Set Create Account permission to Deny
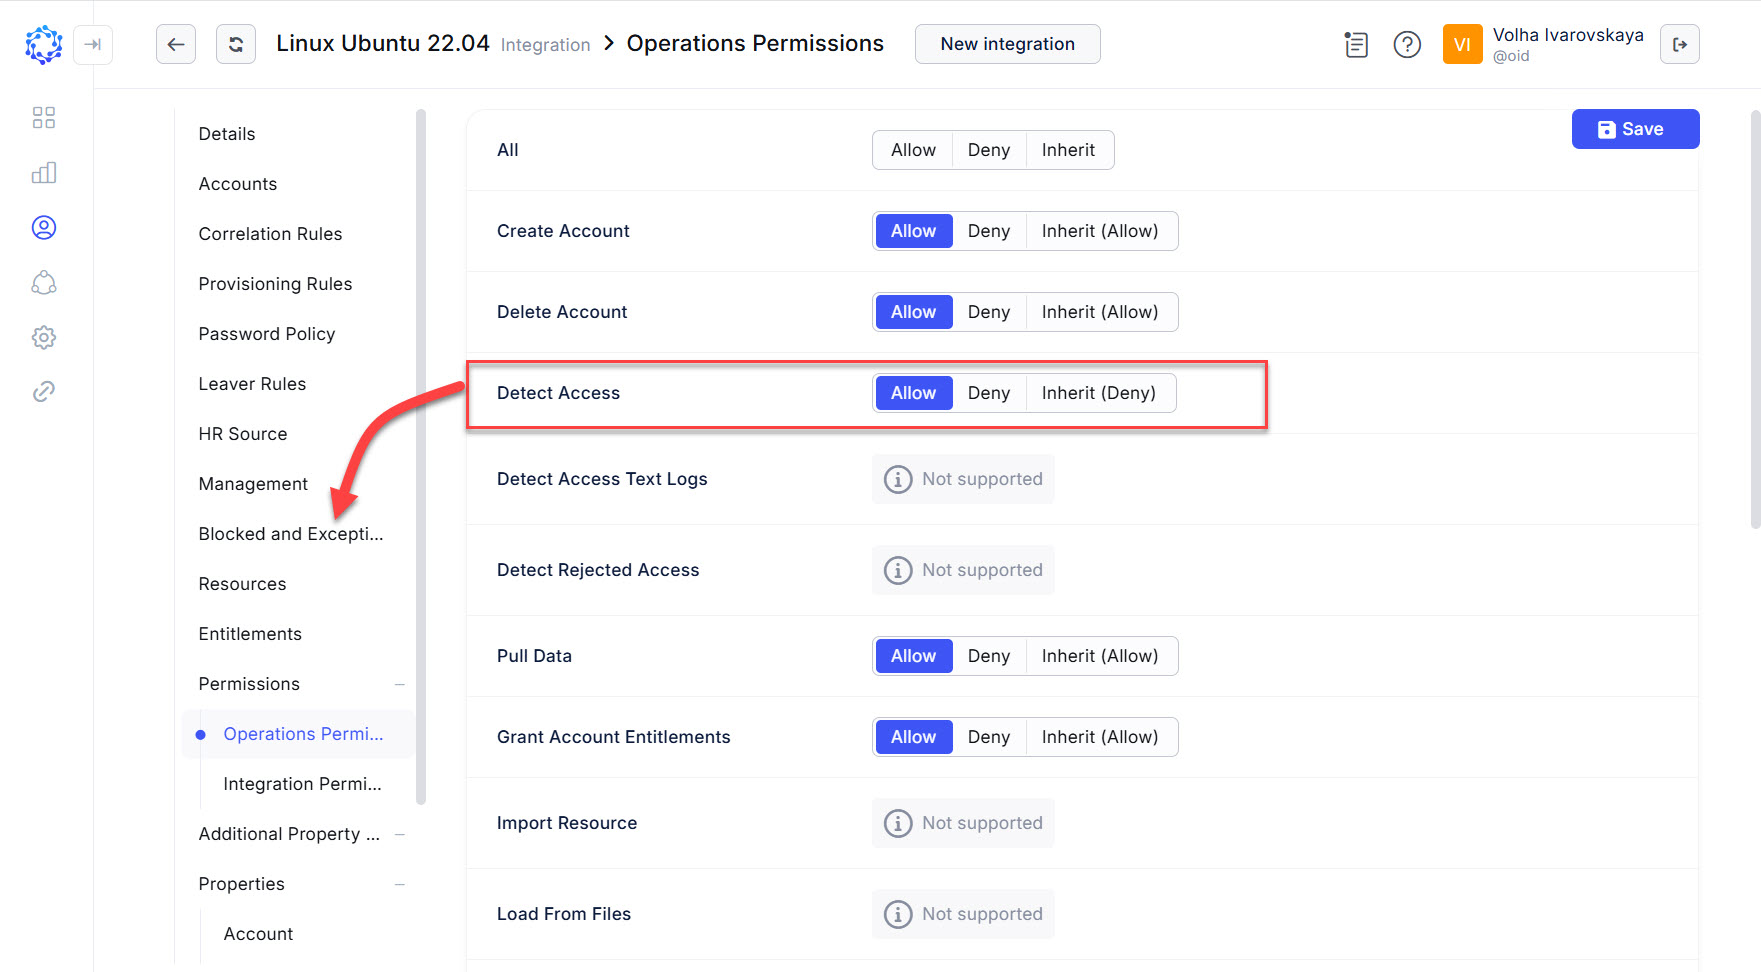This screenshot has width=1761, height=972. [988, 231]
